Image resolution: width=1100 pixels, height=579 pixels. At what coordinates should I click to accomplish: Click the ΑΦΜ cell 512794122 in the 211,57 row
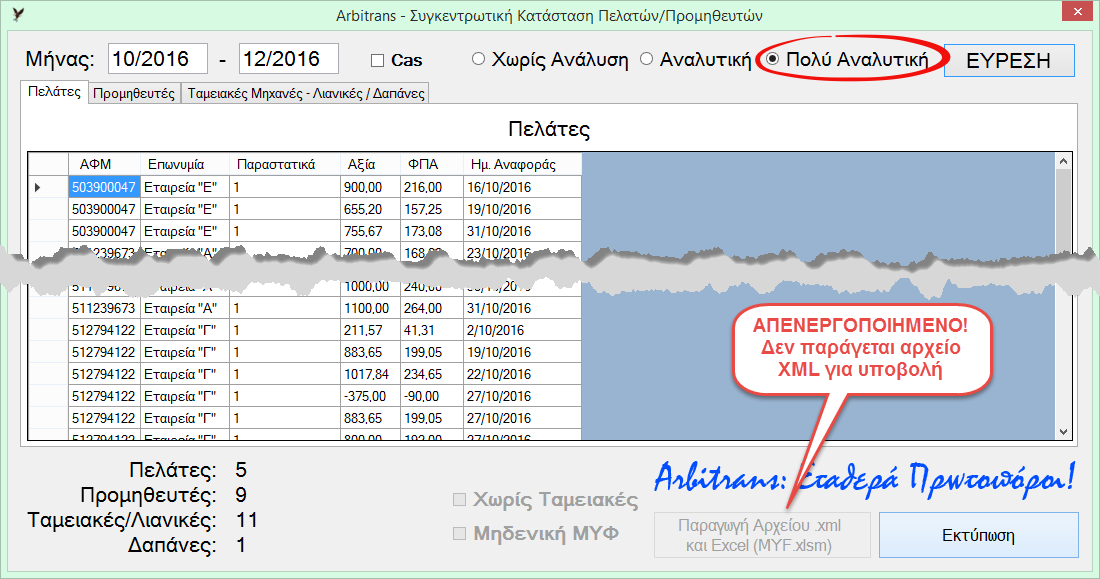tap(104, 330)
